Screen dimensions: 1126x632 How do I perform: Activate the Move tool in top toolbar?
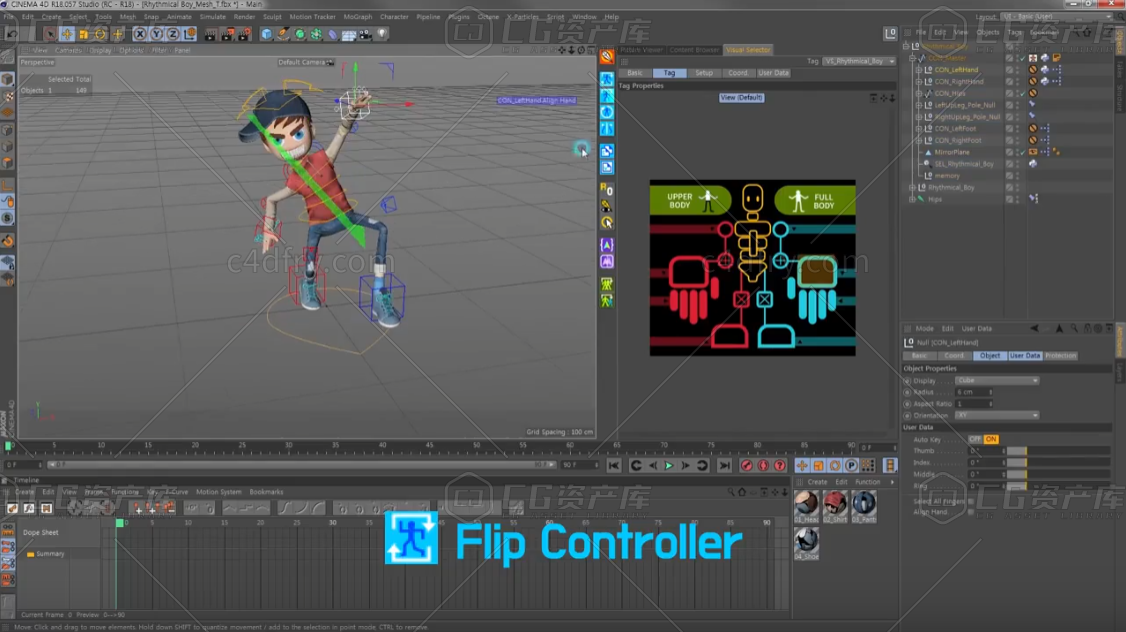pos(67,34)
